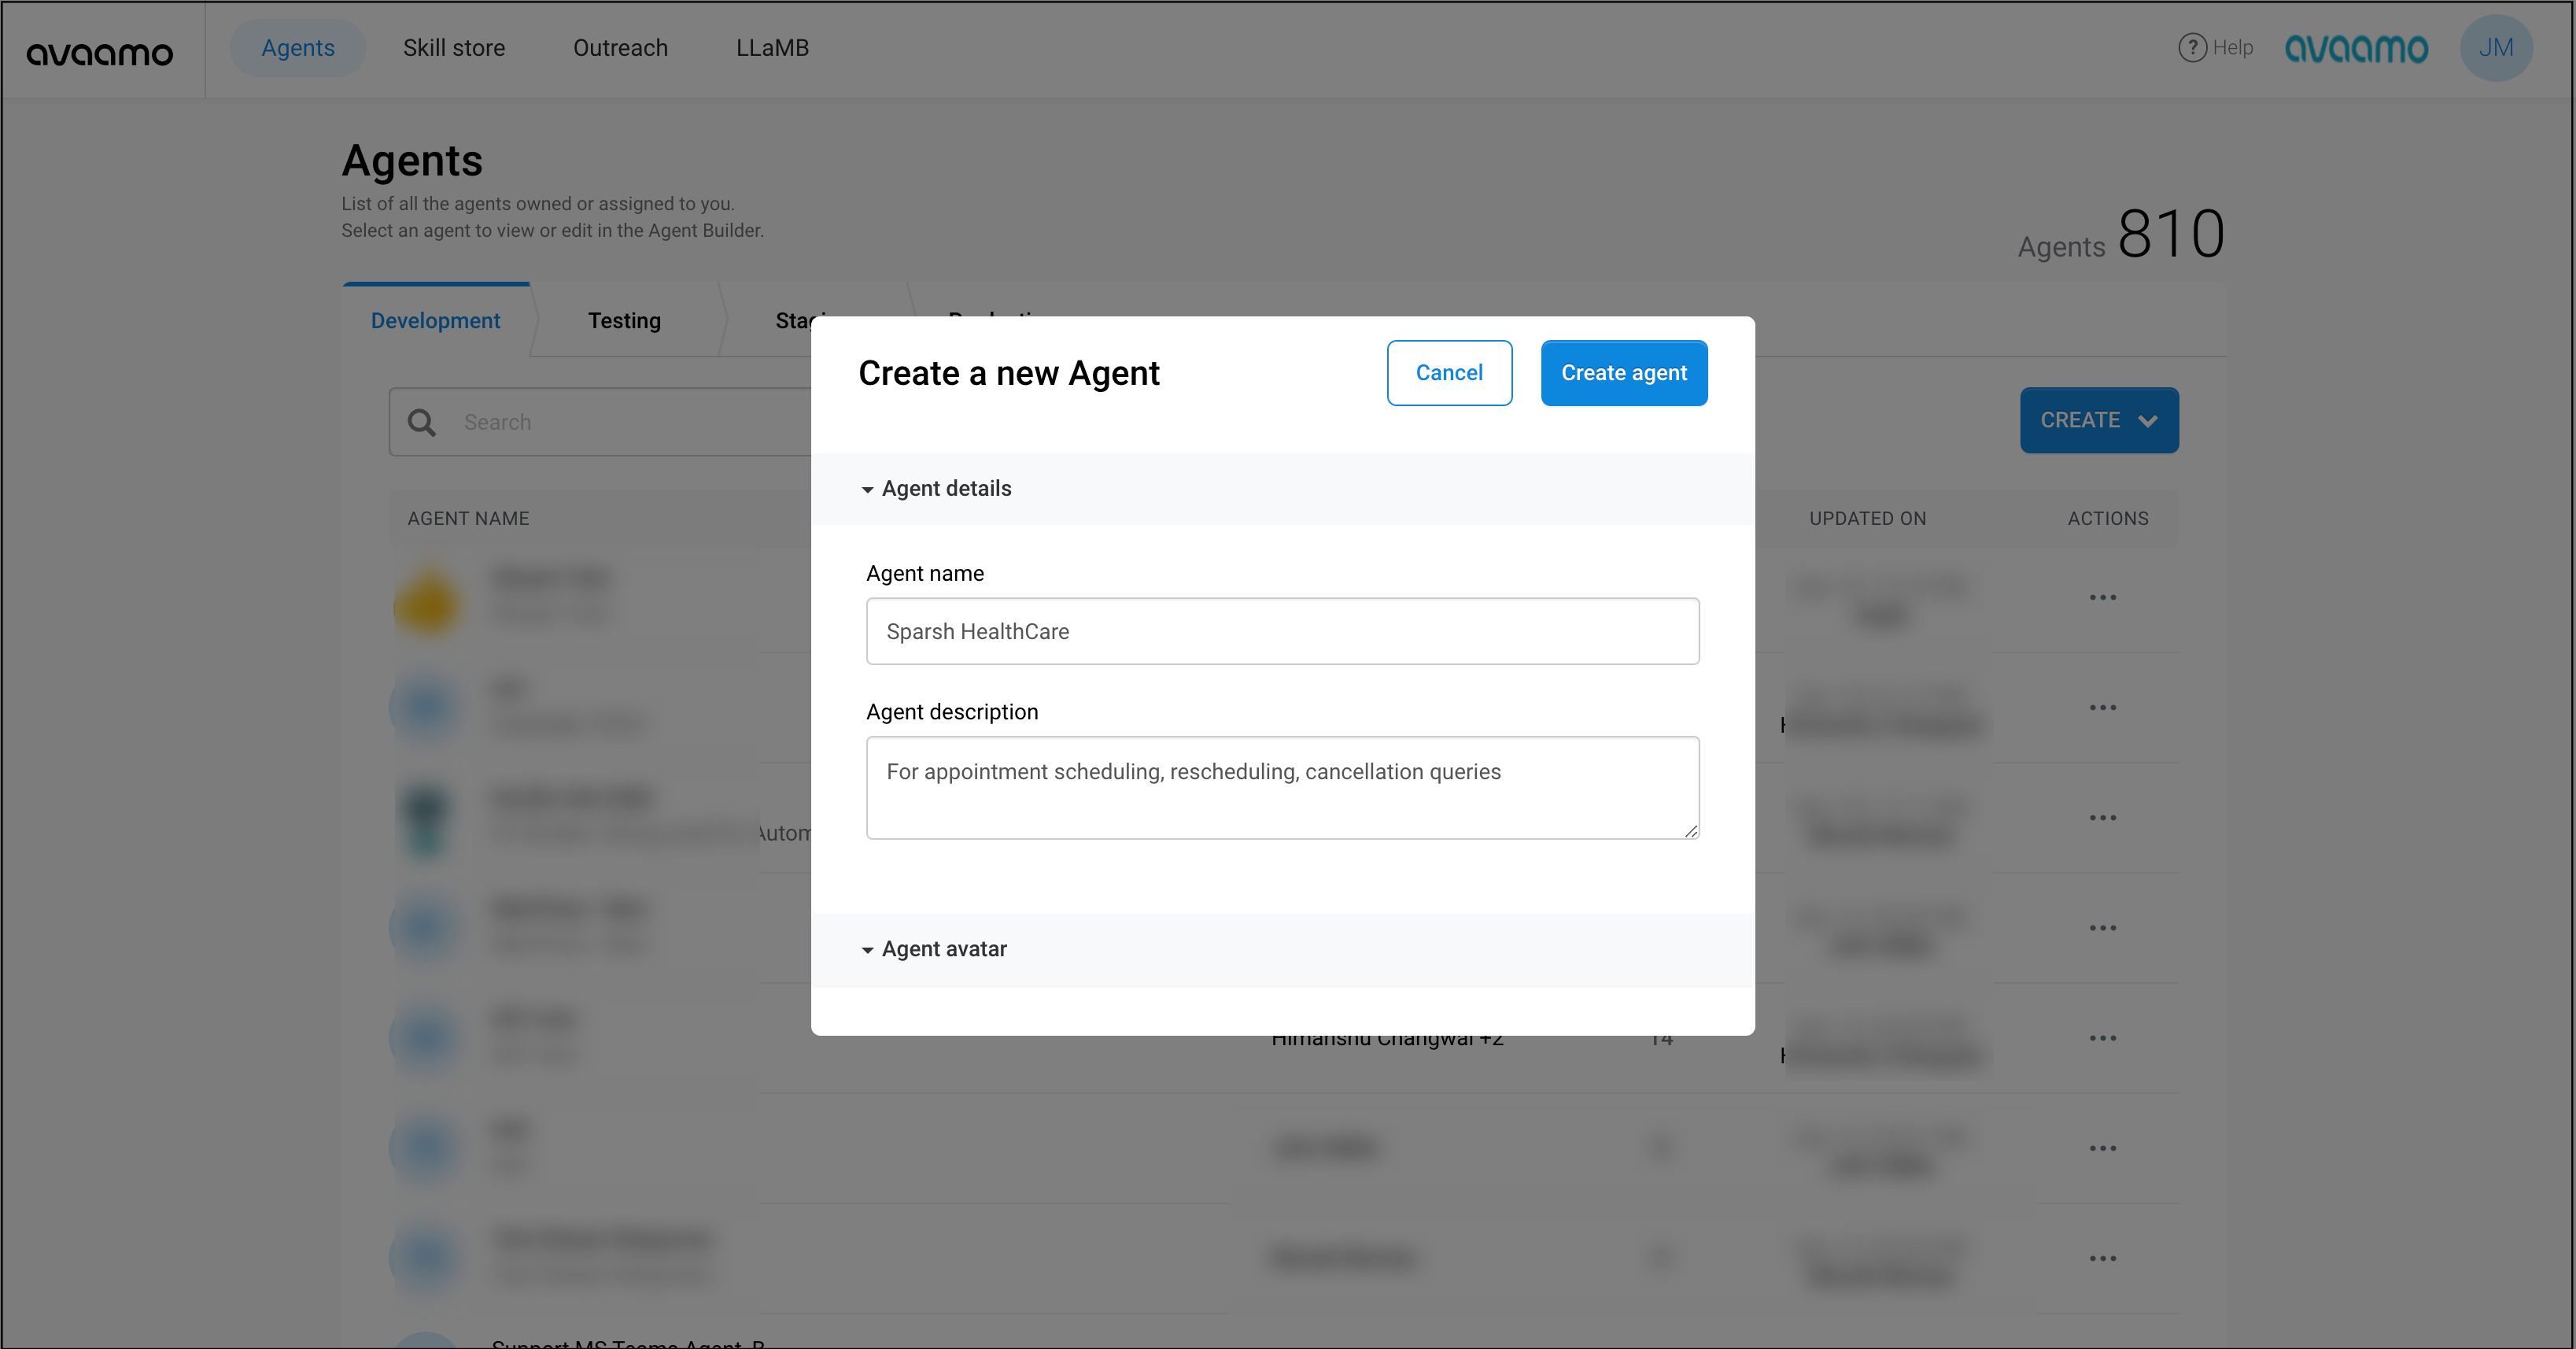2576x1349 pixels.
Task: Go to the Outreach navigation item
Action: click(620, 48)
